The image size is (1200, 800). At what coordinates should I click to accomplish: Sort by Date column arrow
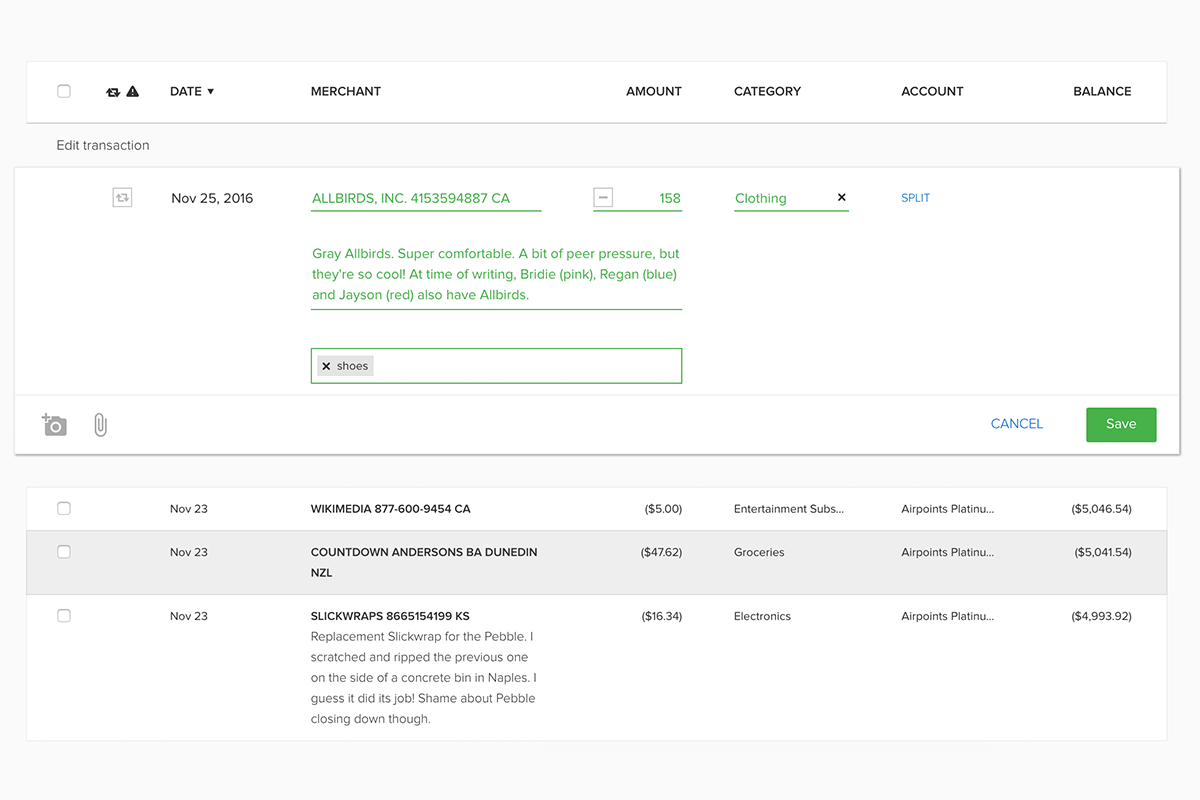click(211, 92)
